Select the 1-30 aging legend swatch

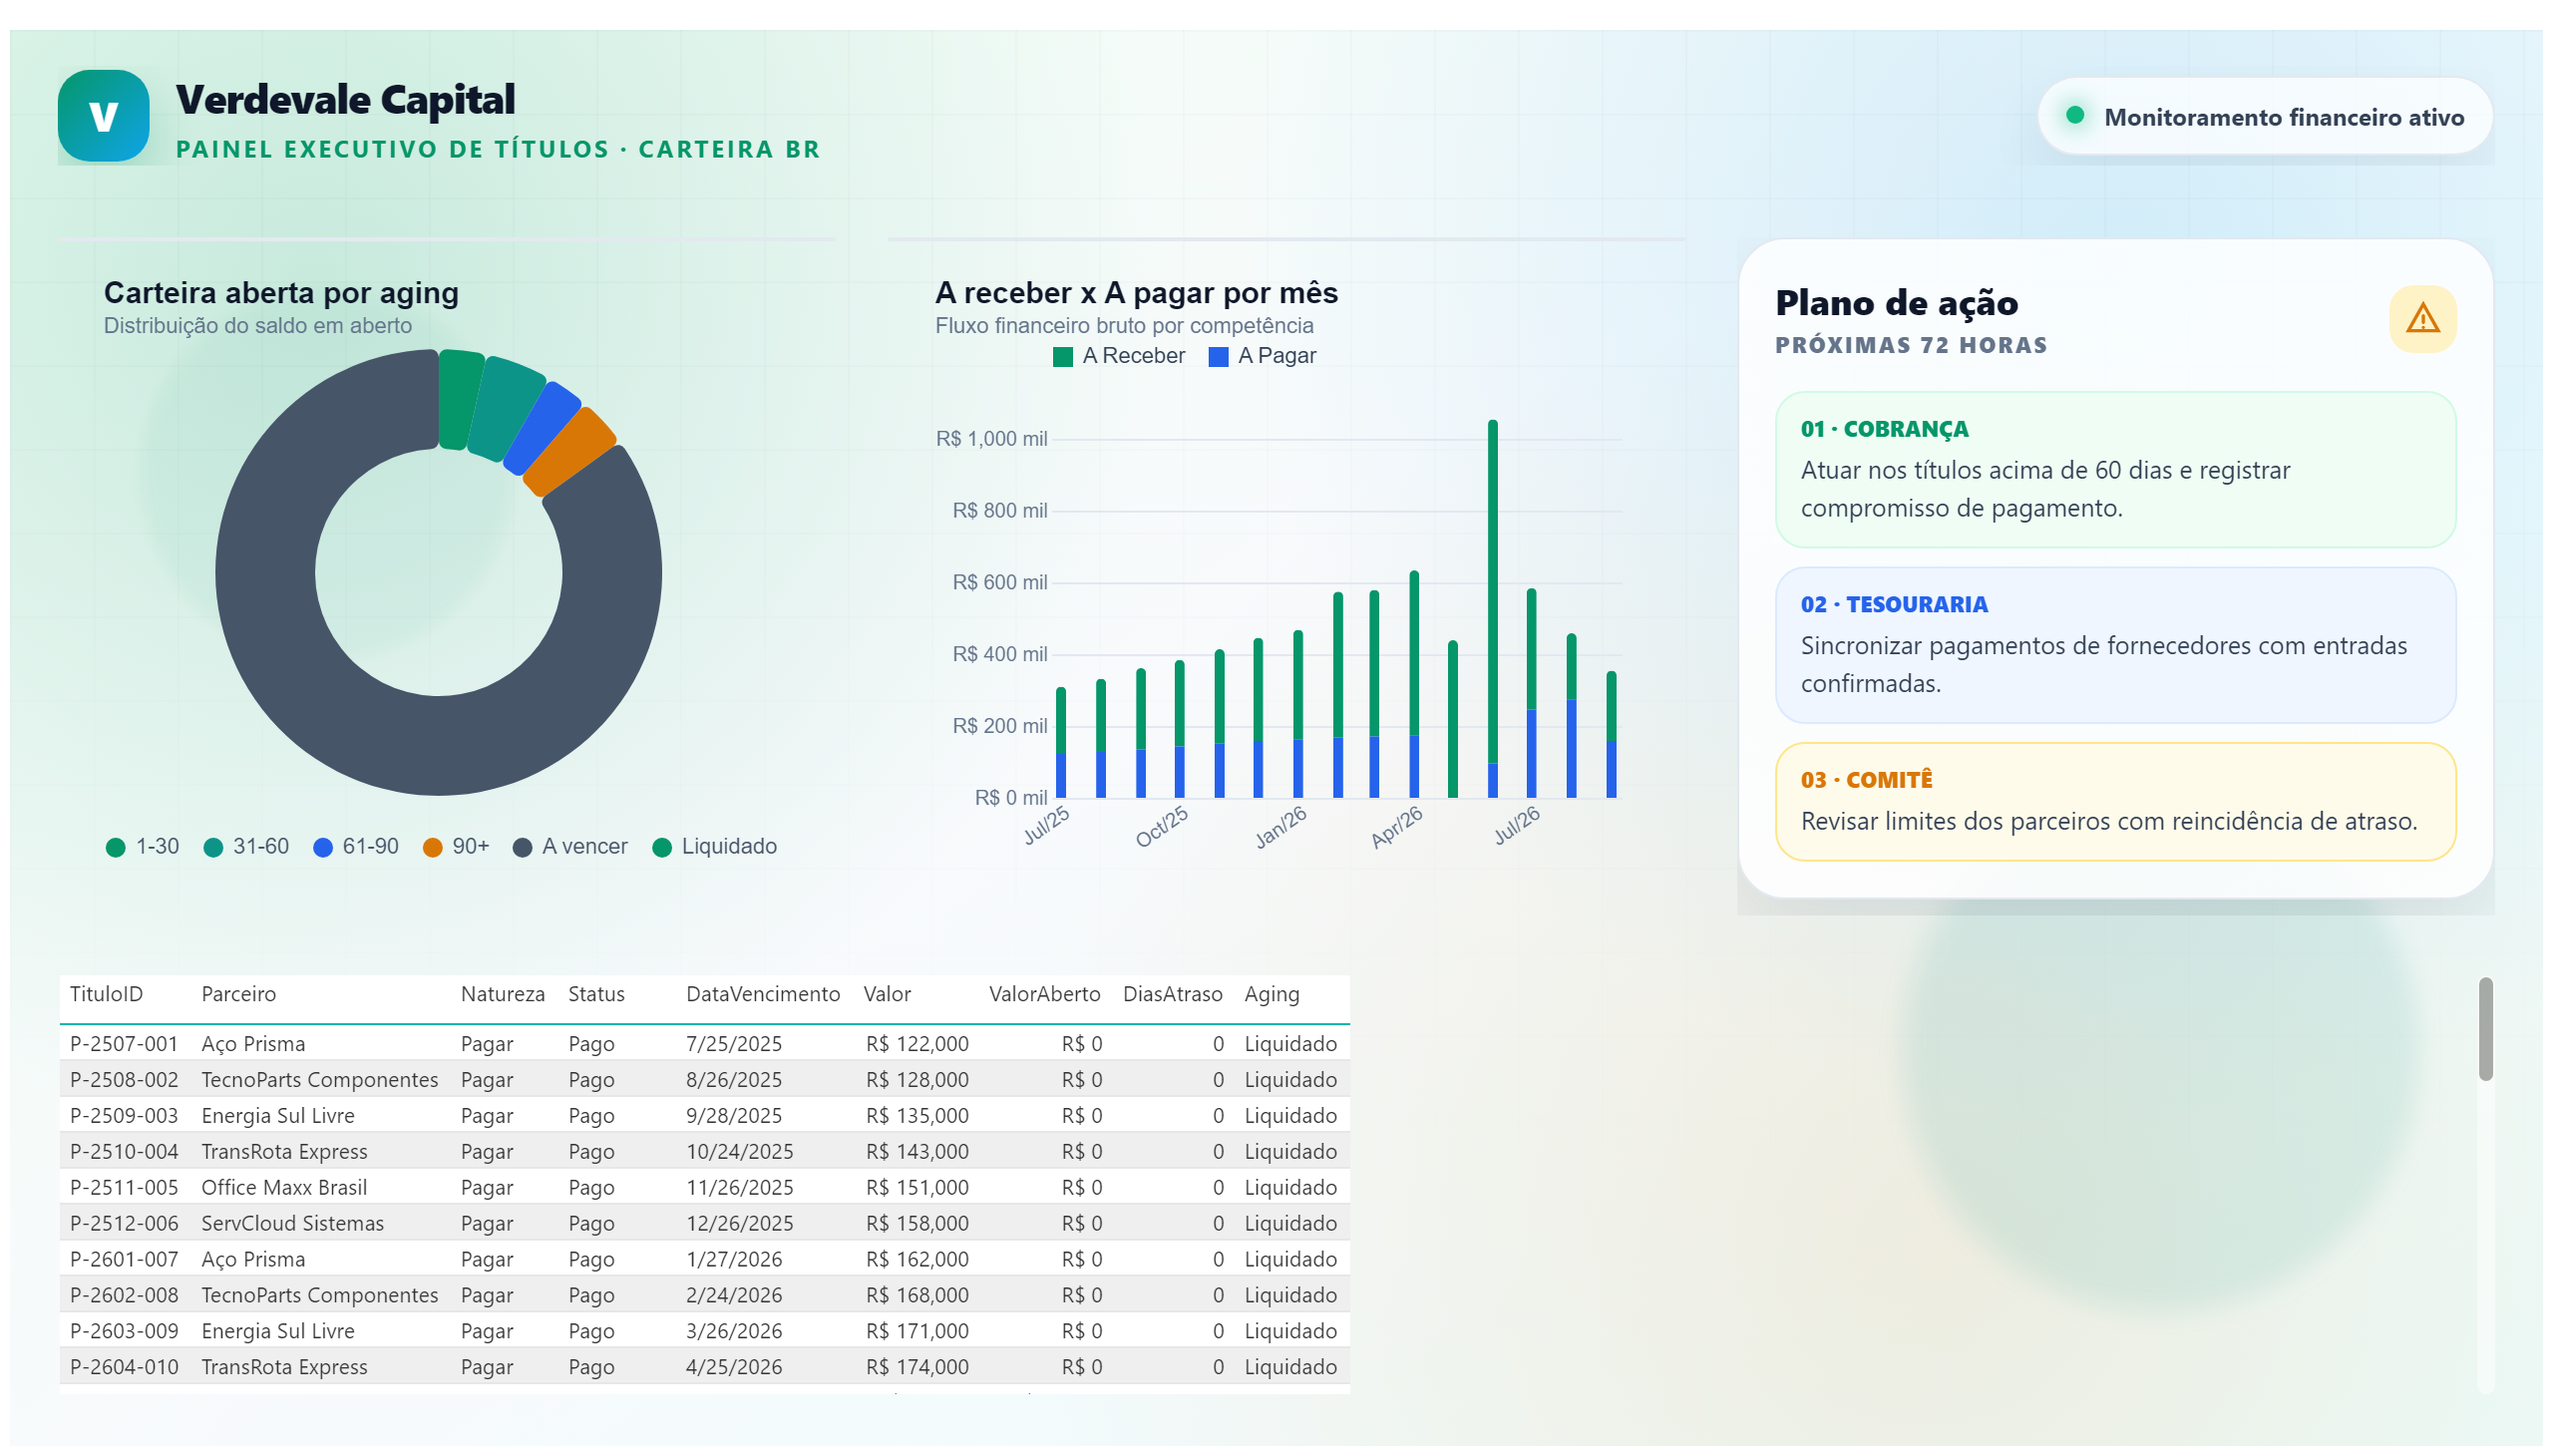[116, 847]
